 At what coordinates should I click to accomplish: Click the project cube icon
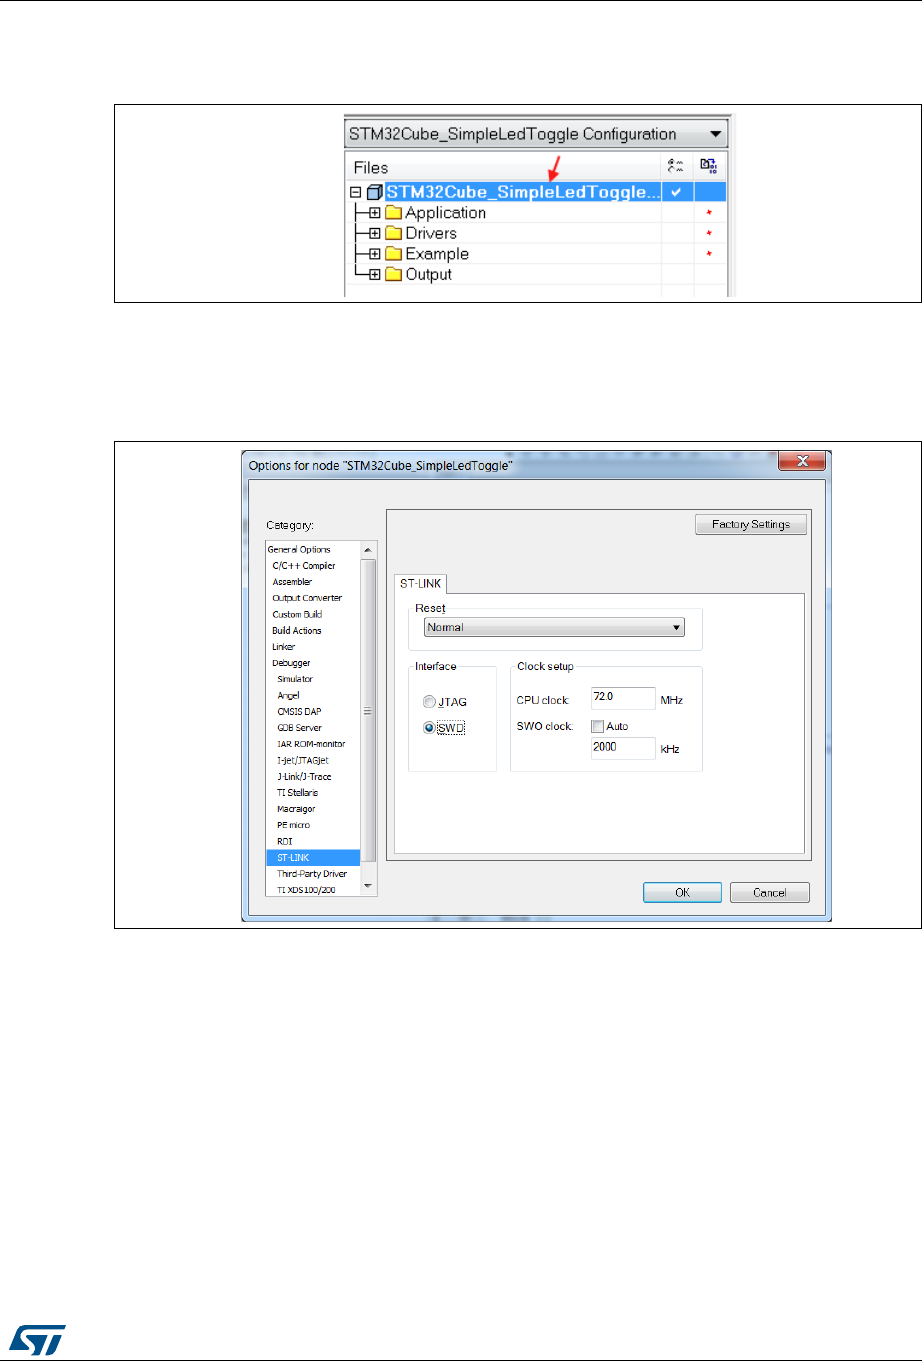[375, 192]
